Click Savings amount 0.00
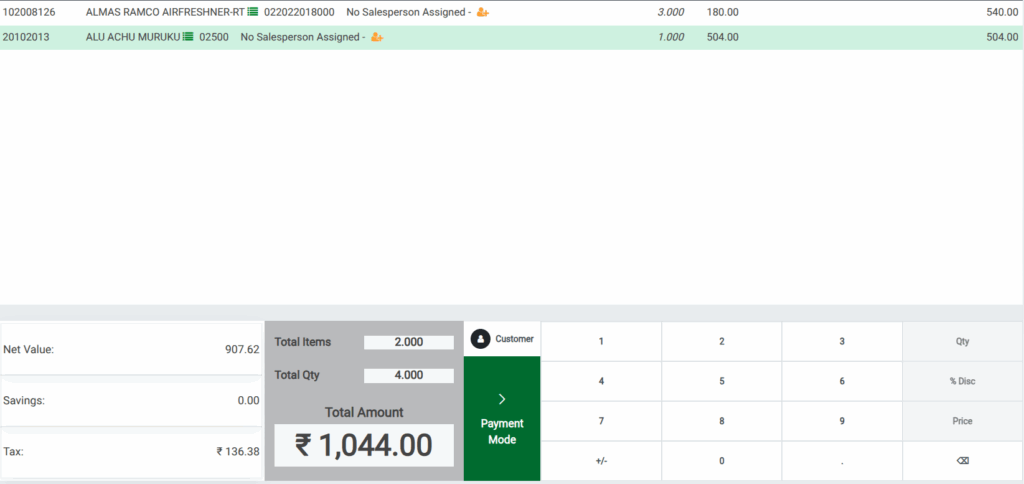Screen dimensions: 1024x484 tap(248, 400)
